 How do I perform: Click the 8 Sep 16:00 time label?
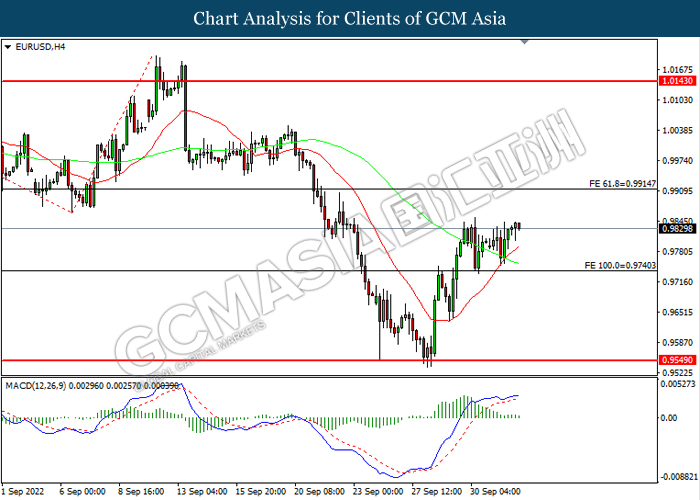(x=141, y=492)
